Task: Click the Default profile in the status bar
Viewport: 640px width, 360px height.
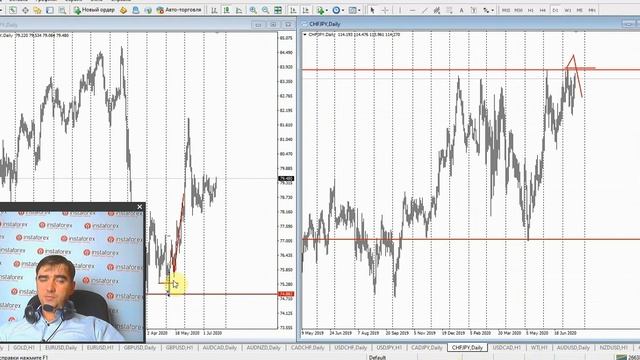Action: point(377,358)
